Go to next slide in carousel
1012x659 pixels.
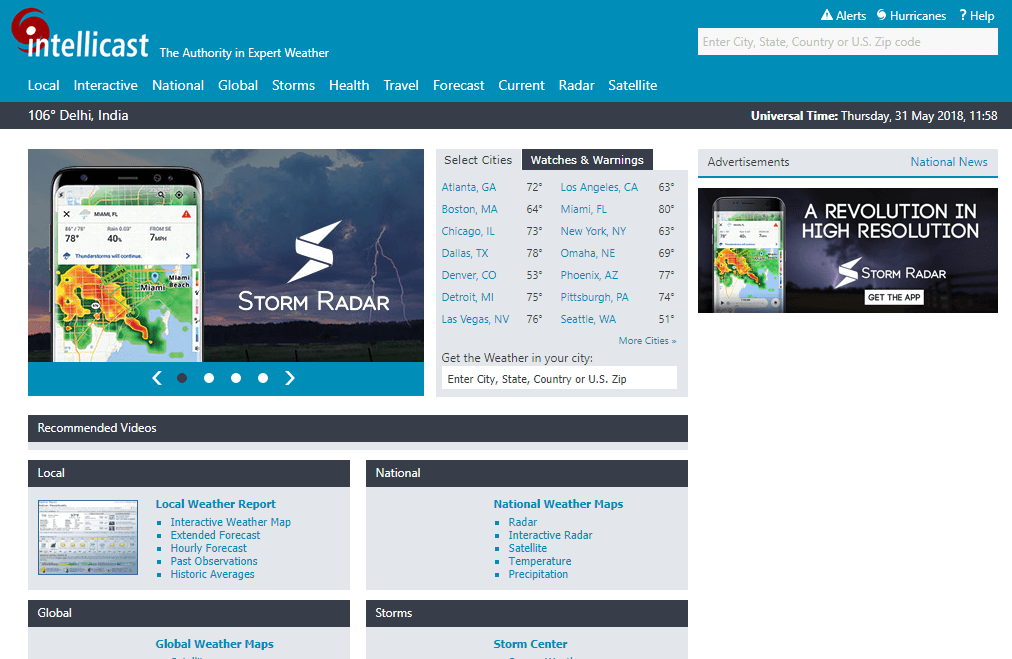click(290, 378)
